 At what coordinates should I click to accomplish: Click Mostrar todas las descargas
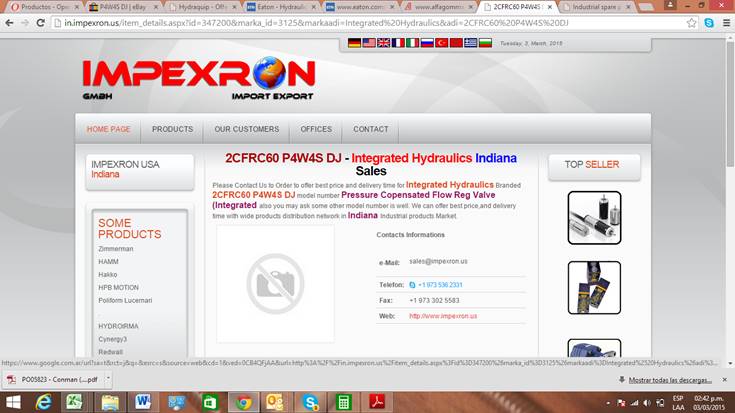tap(670, 380)
